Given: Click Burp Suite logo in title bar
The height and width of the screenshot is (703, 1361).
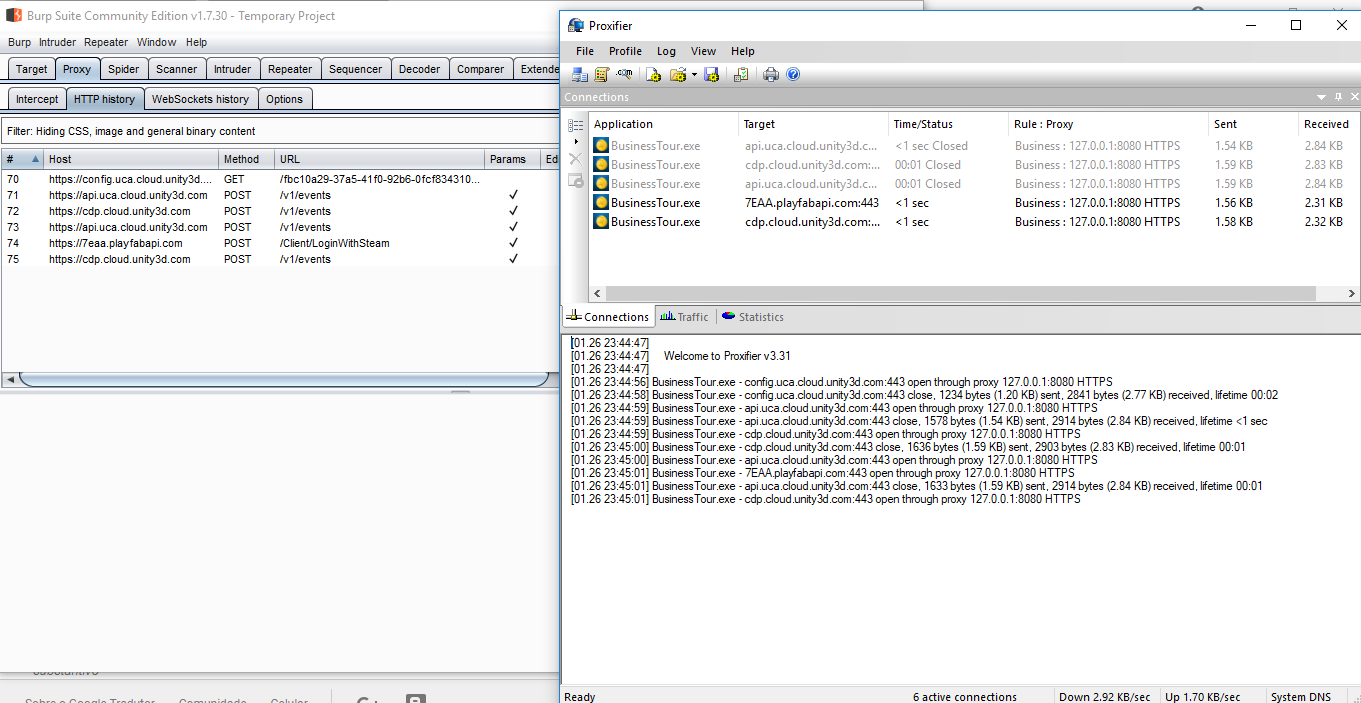Looking at the screenshot, I should (14, 15).
